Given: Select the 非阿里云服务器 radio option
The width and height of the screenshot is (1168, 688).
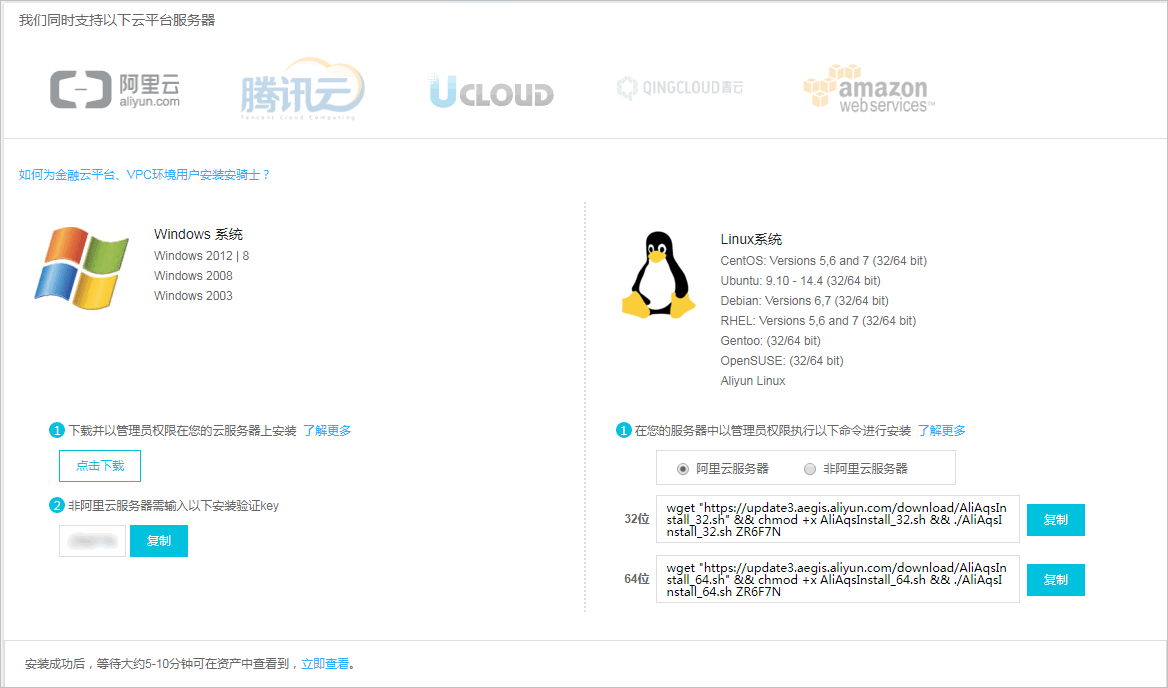Looking at the screenshot, I should click(x=810, y=468).
